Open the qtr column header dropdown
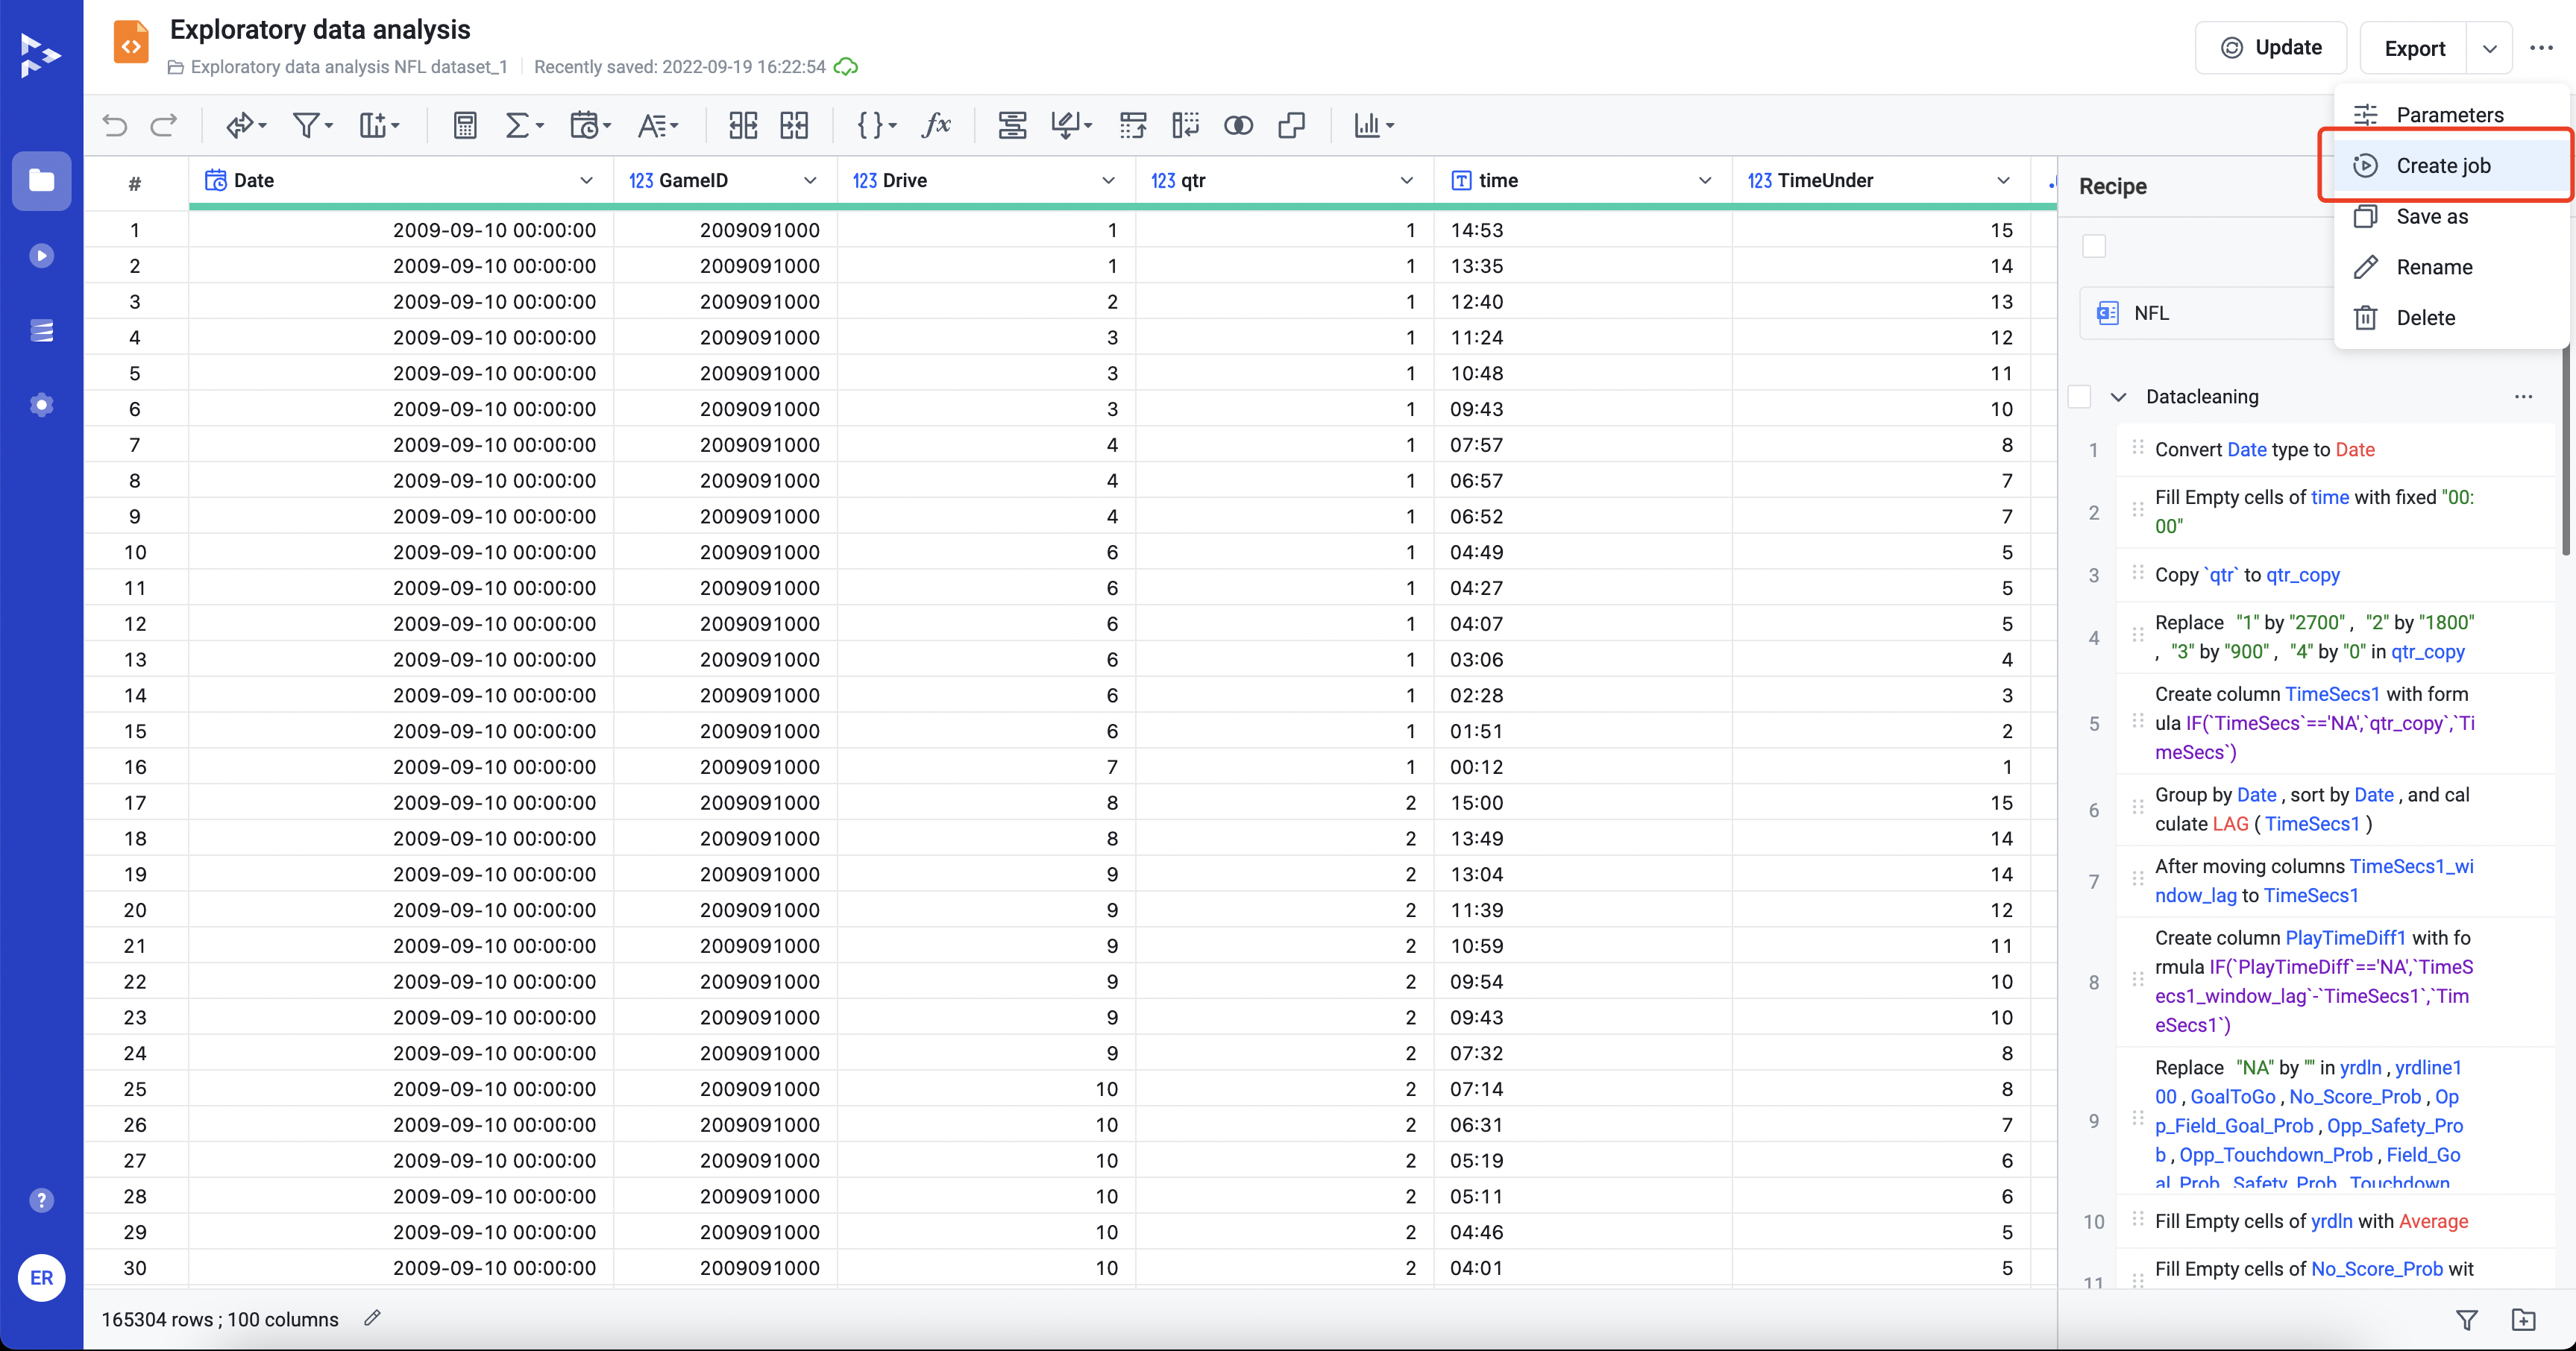Viewport: 2576px width, 1351px height. 1406,180
